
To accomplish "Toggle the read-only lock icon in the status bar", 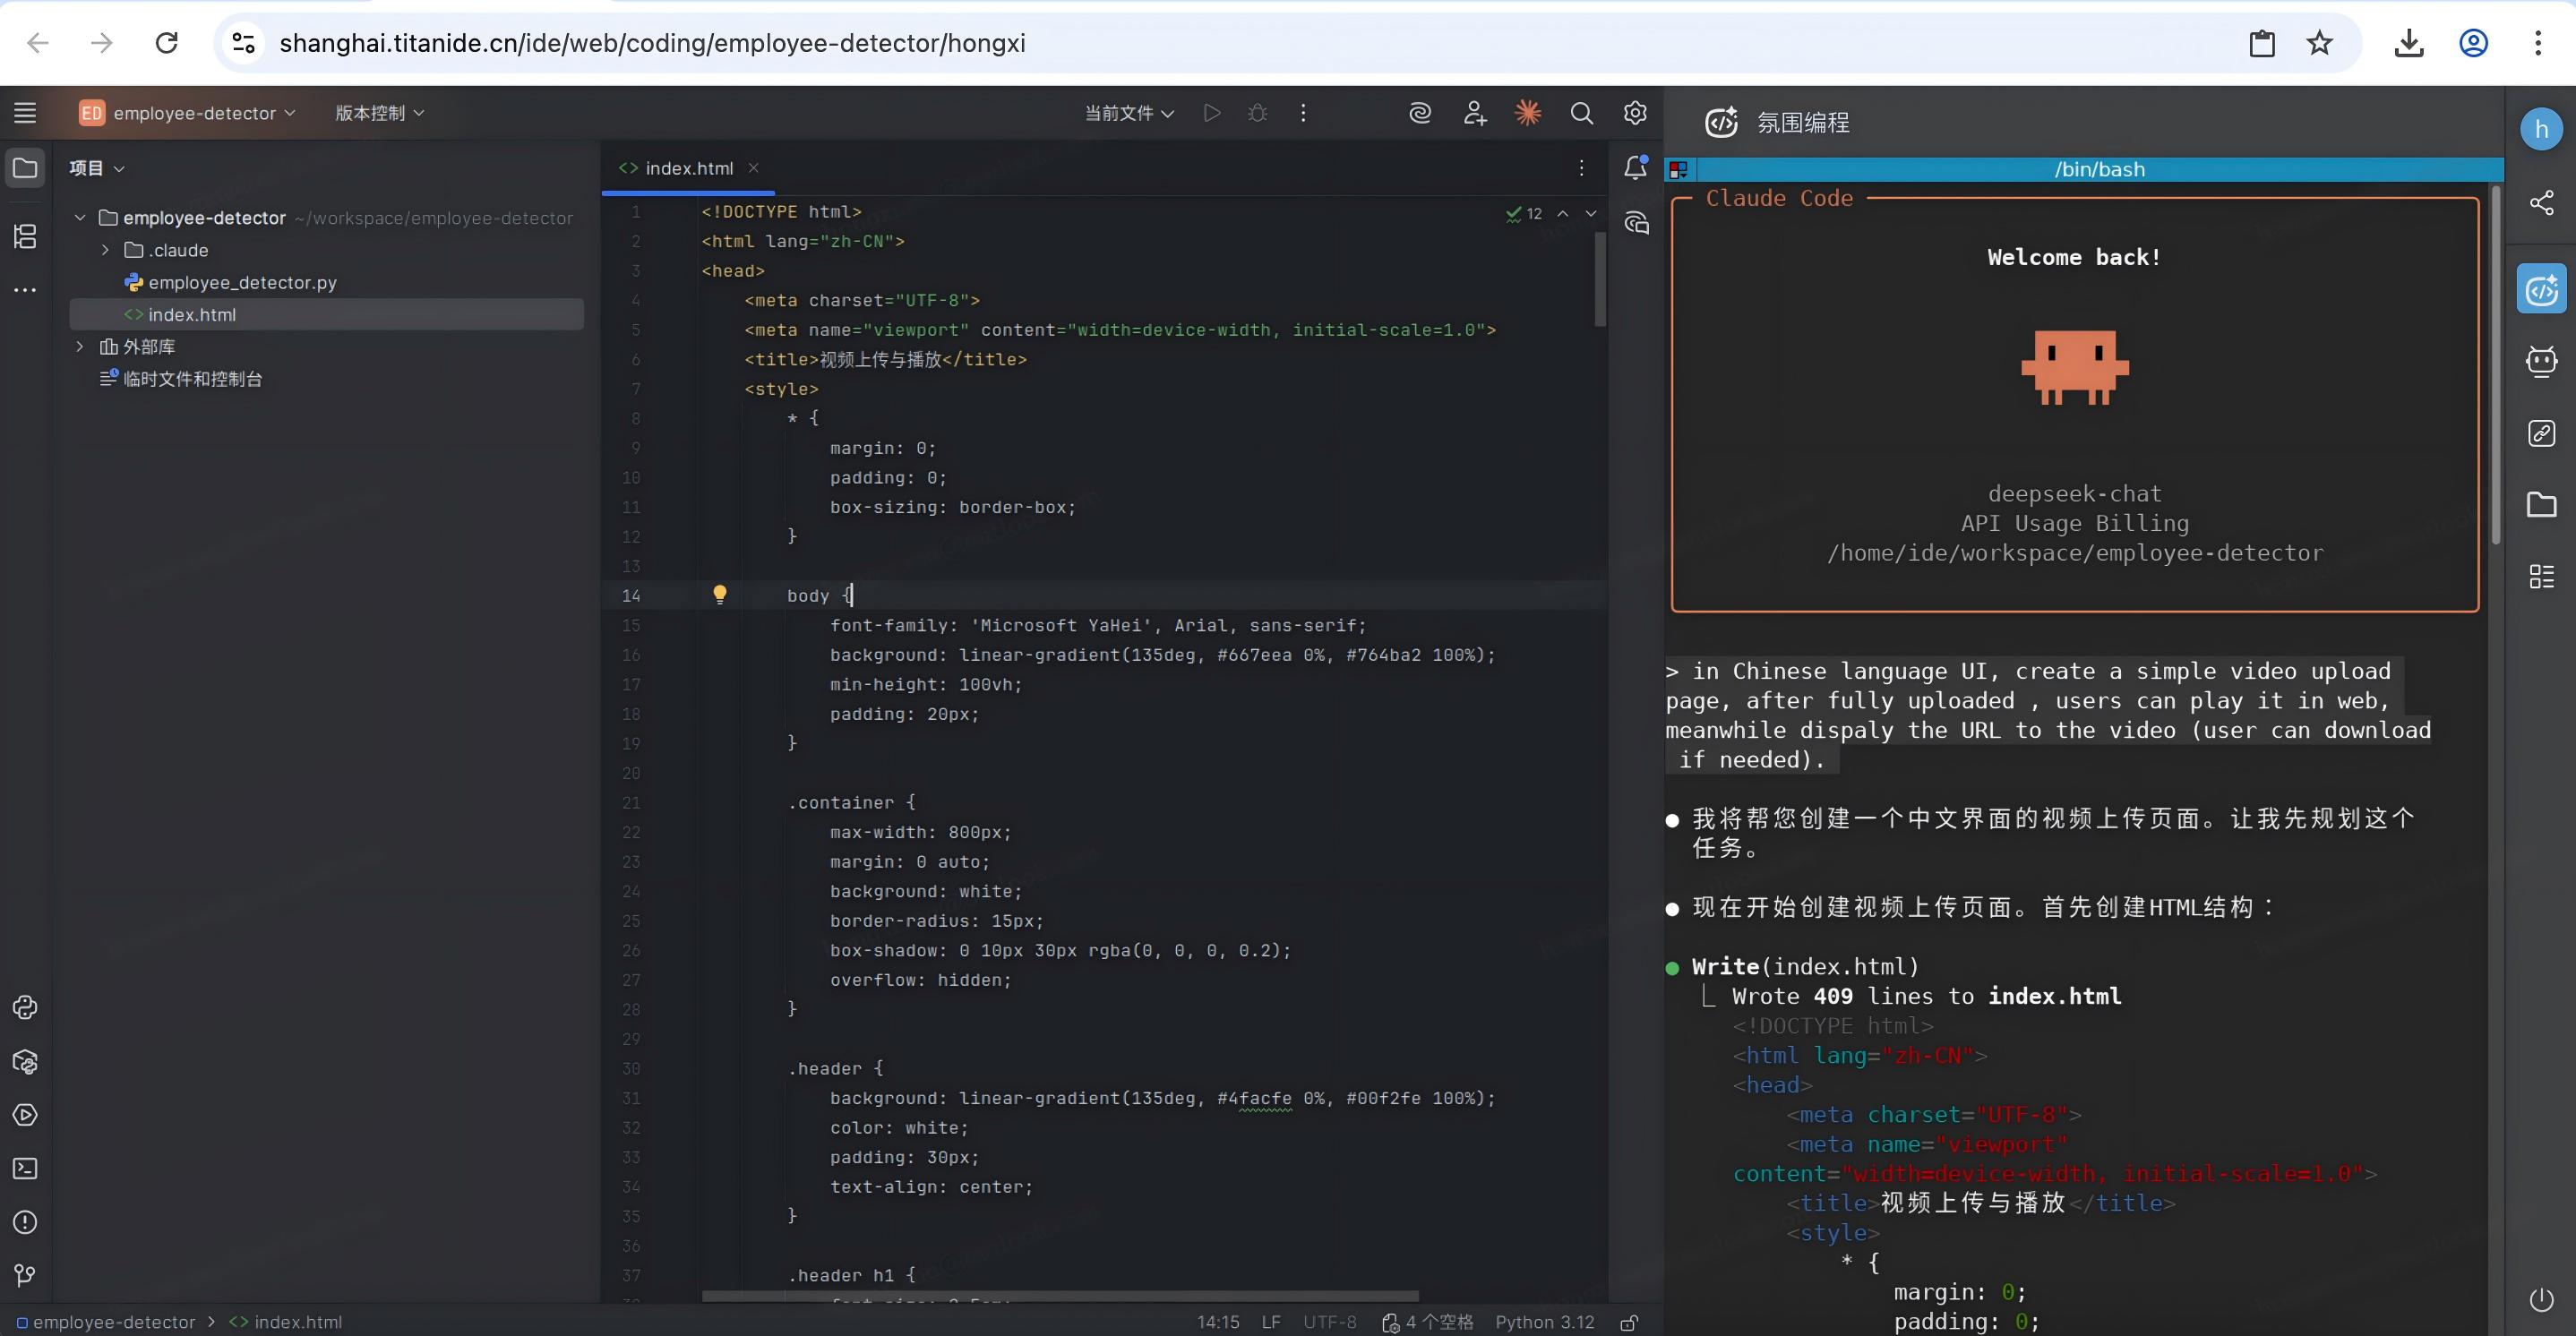I will click(x=1629, y=1322).
